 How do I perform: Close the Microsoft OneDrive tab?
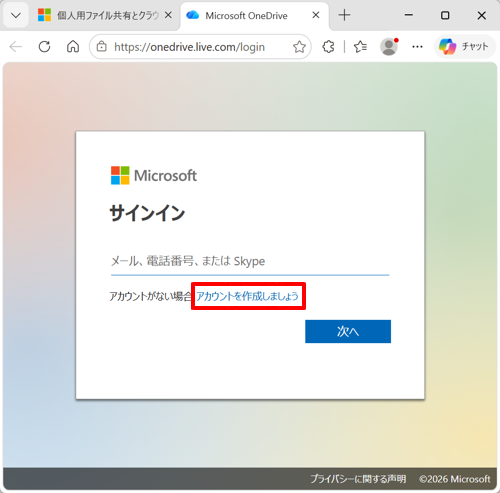click(316, 15)
